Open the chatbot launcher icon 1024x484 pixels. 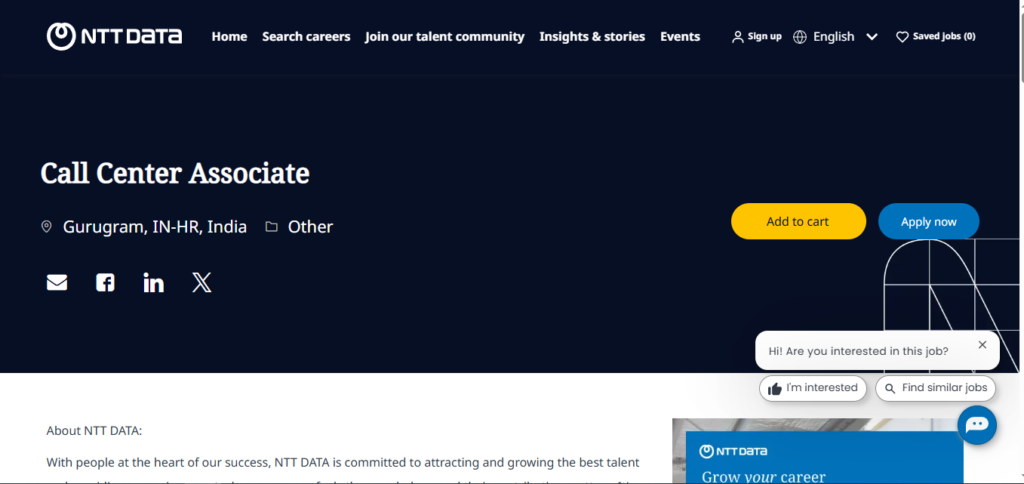pyautogui.click(x=977, y=425)
